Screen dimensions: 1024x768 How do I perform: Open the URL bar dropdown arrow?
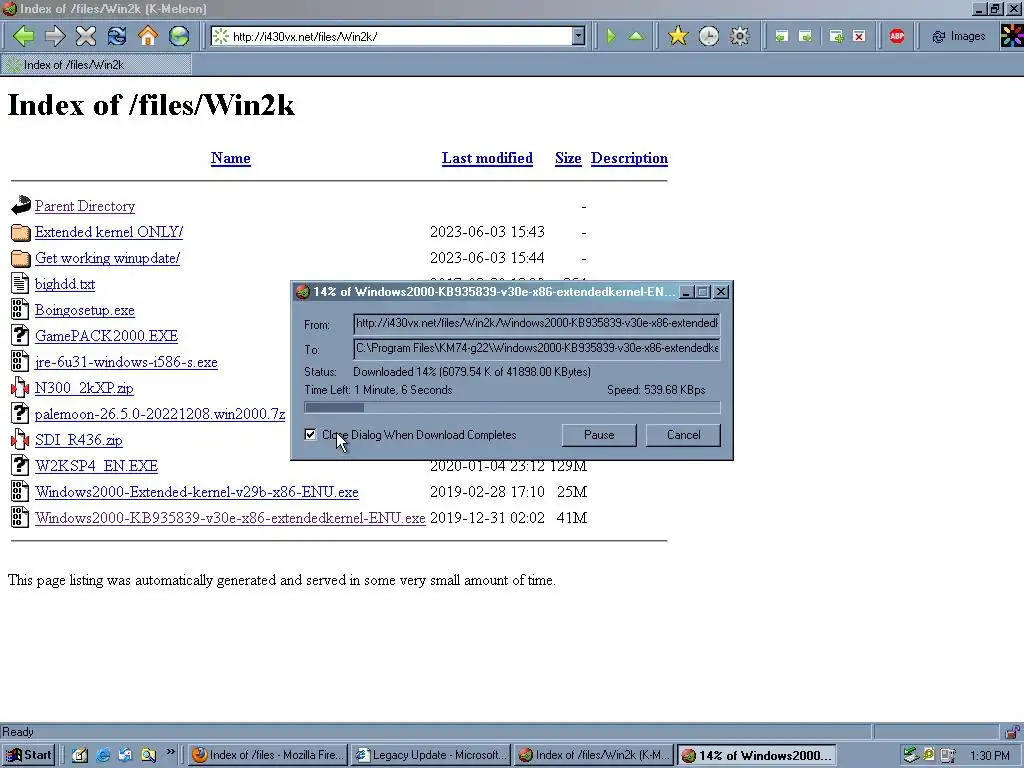[578, 37]
